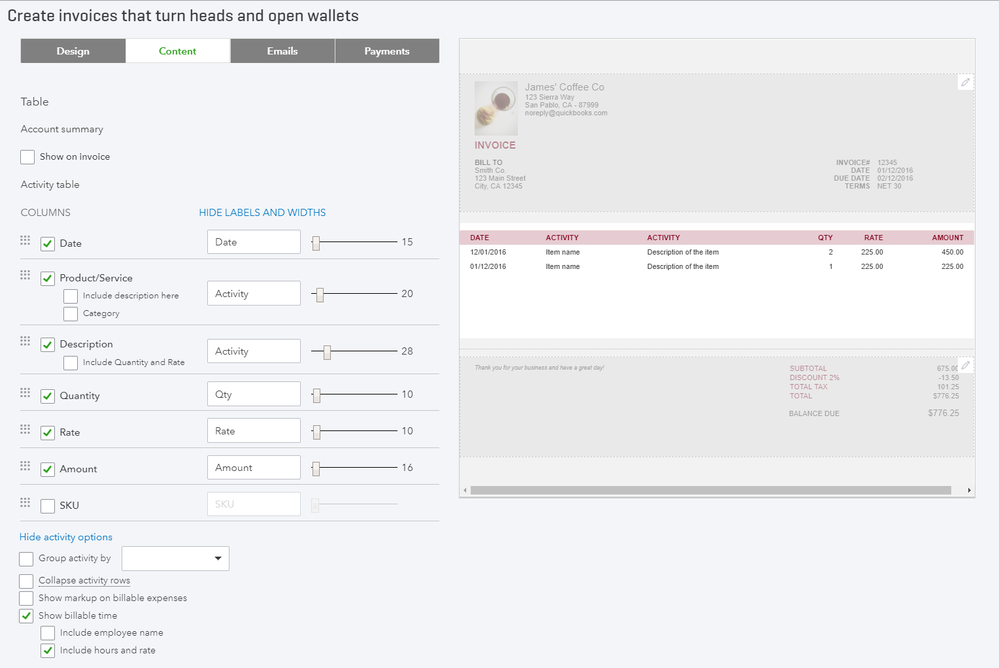Click the drag handle beside the Amount column

25,467
